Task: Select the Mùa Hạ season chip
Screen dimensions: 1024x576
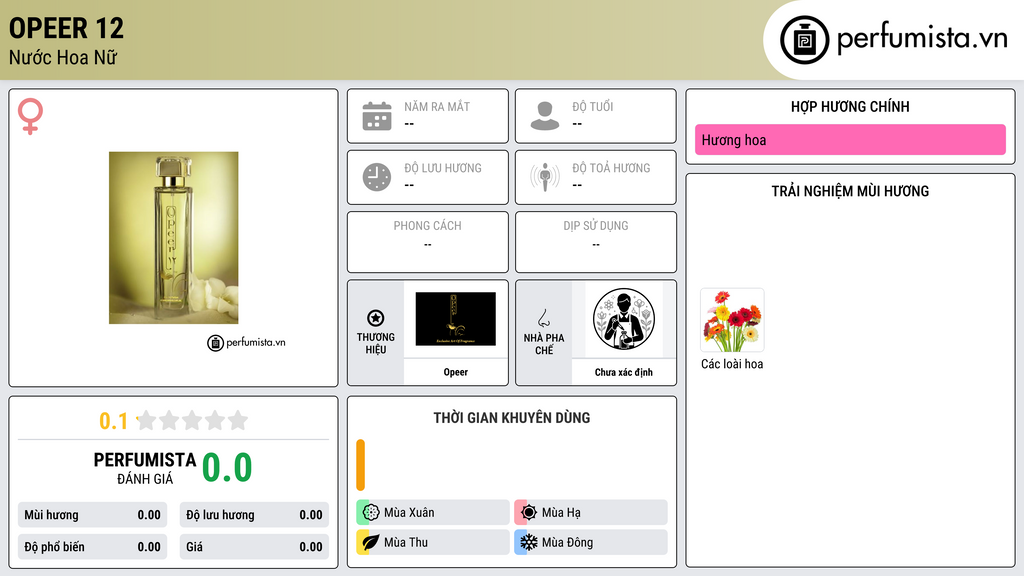Action: point(591,513)
